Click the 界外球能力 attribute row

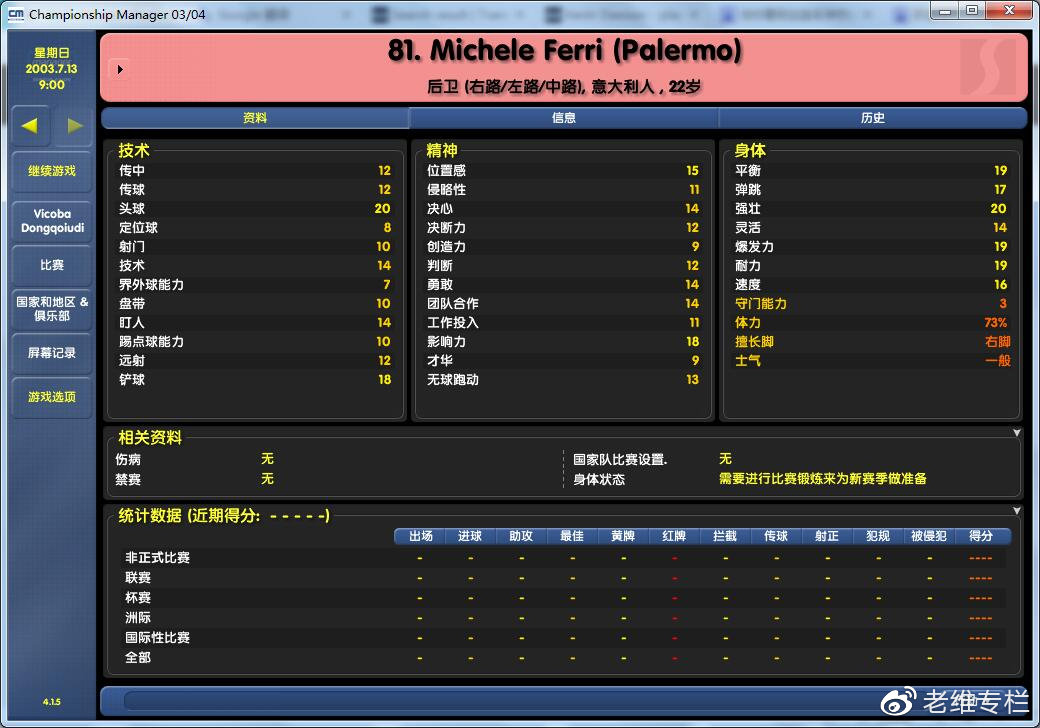[x=255, y=284]
